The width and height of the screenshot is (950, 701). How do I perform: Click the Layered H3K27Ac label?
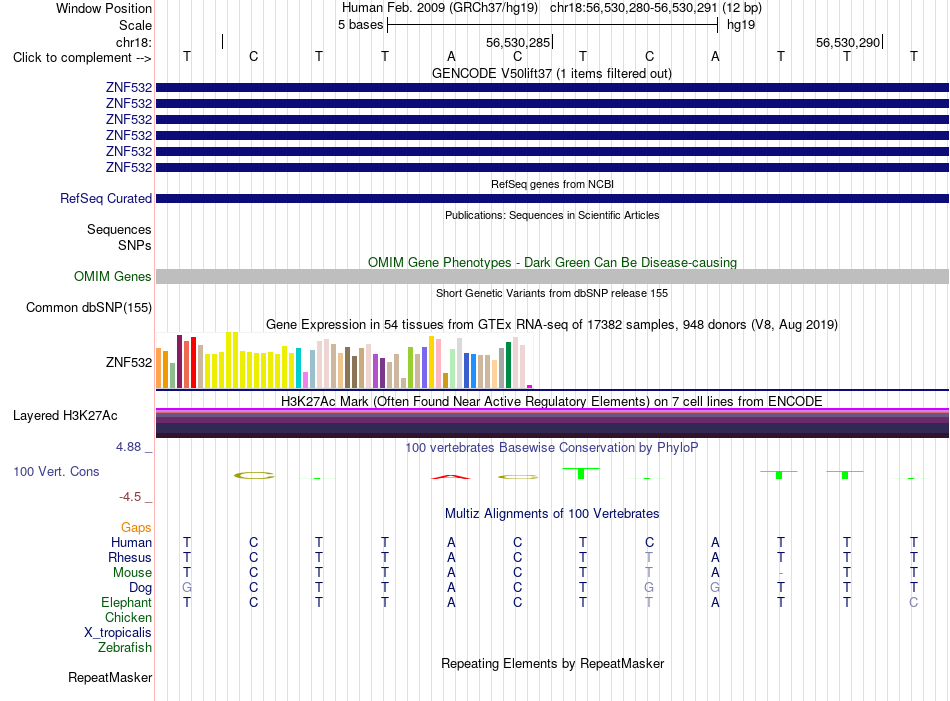click(65, 416)
